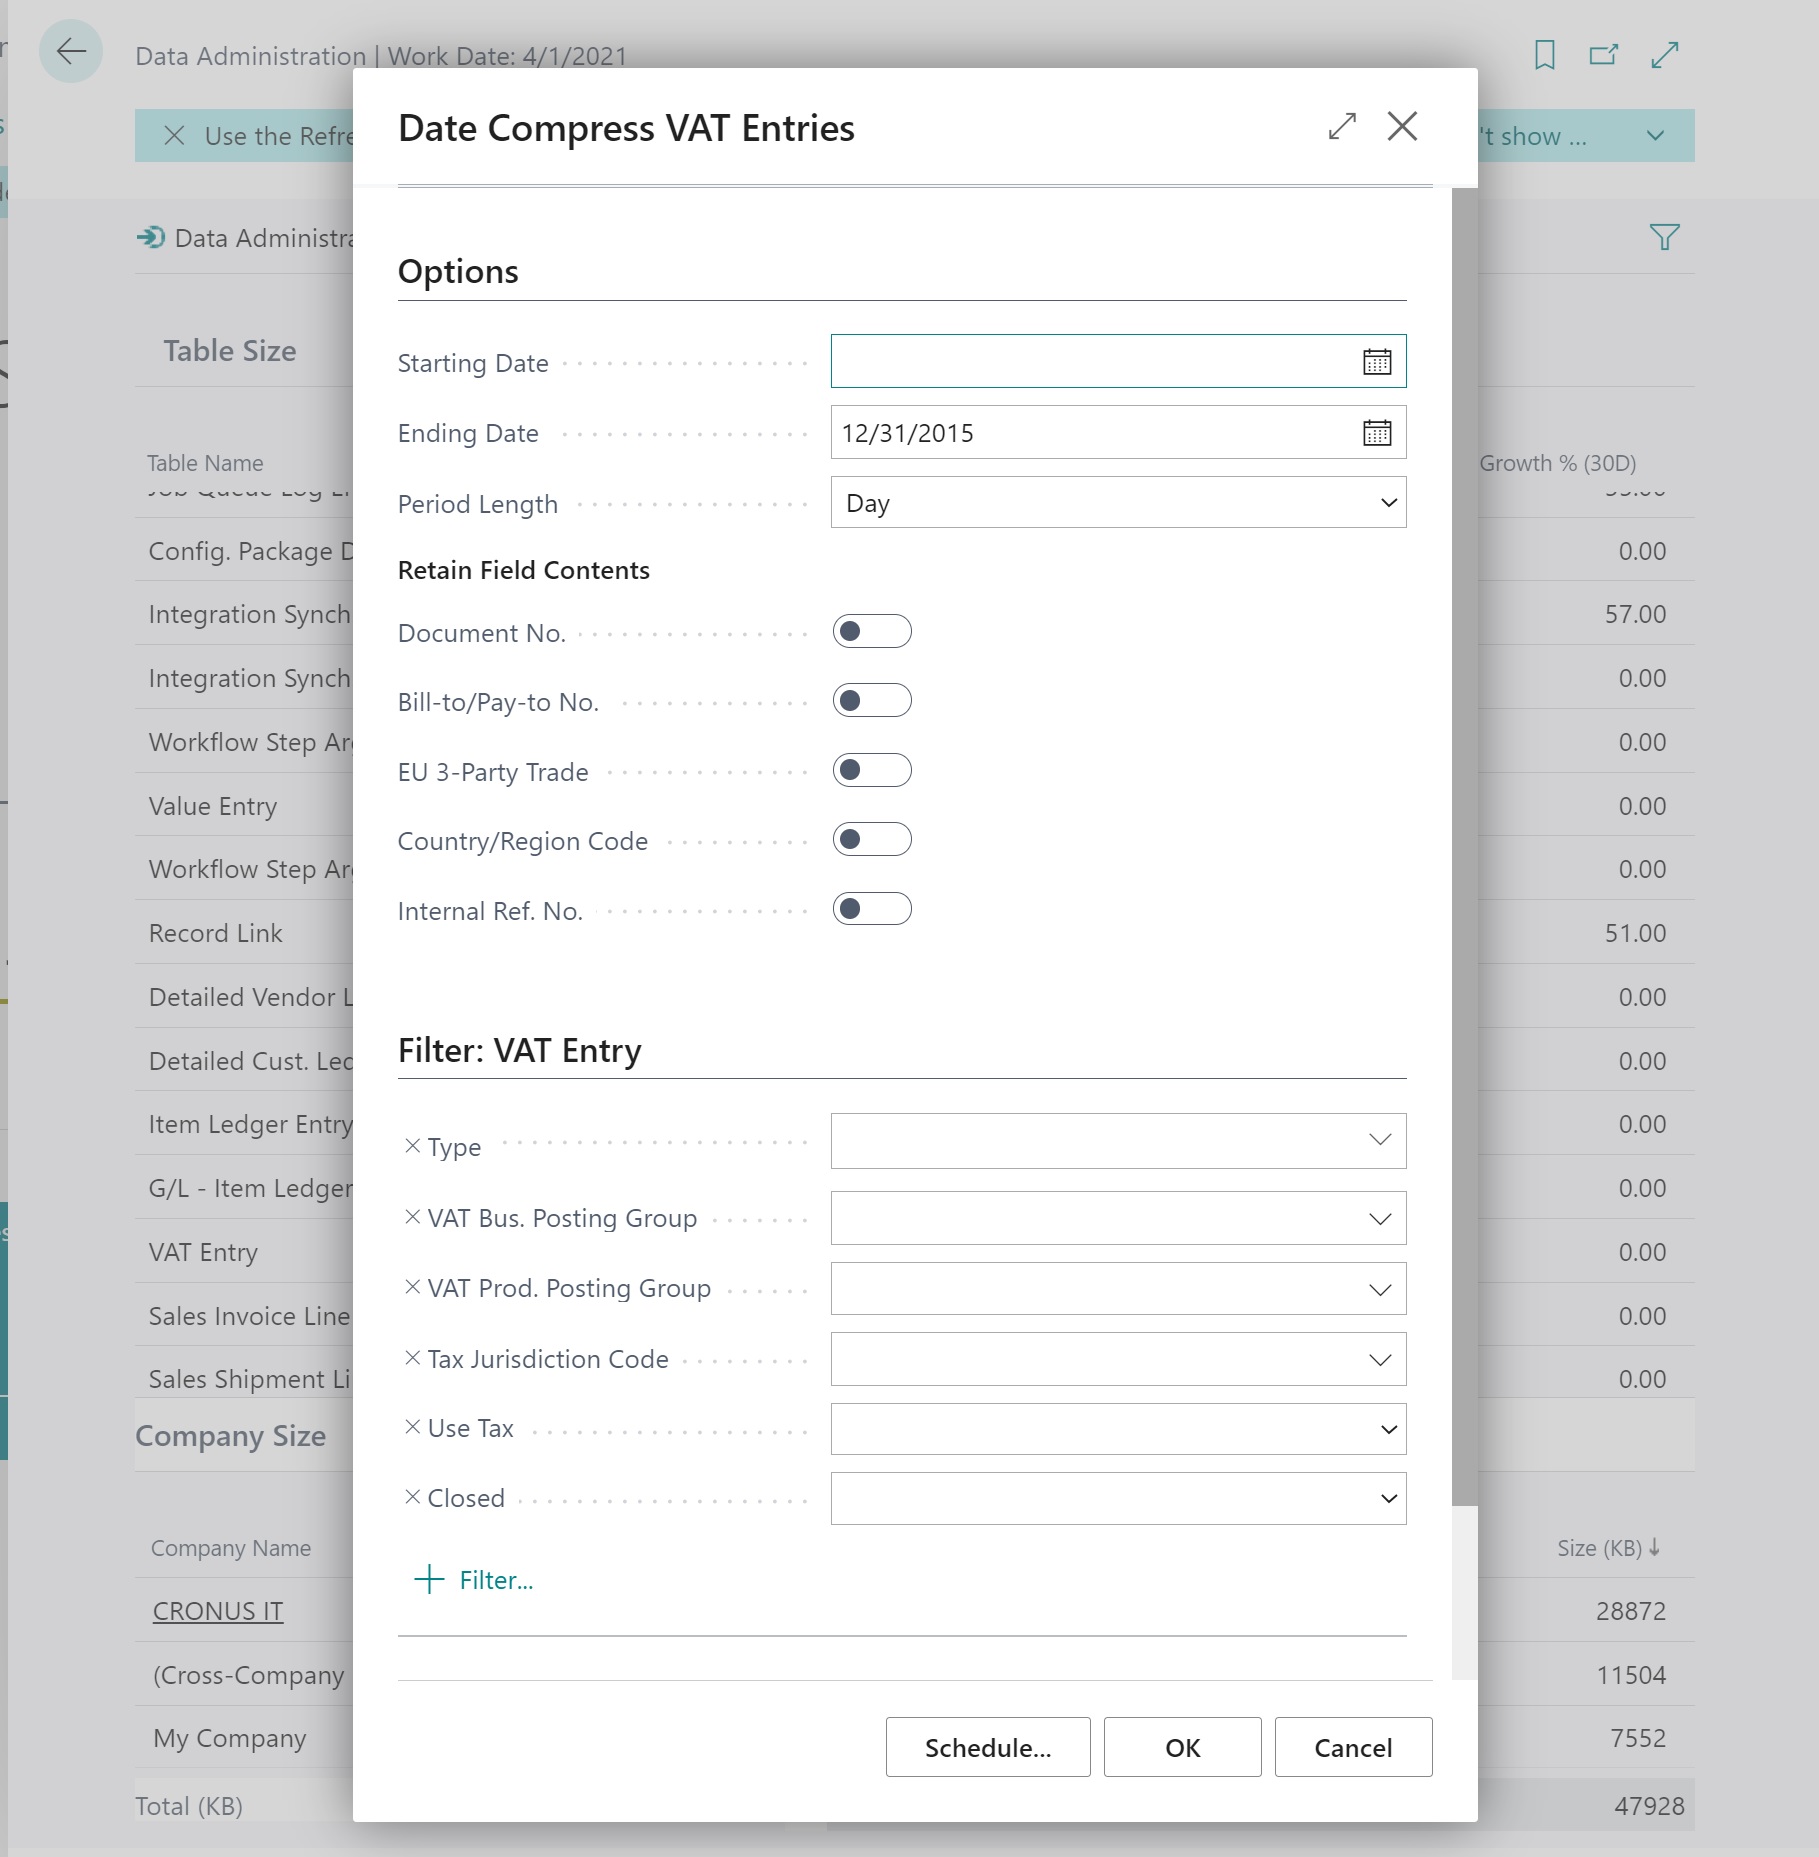
Task: Open the Period Length dropdown
Action: (1118, 503)
